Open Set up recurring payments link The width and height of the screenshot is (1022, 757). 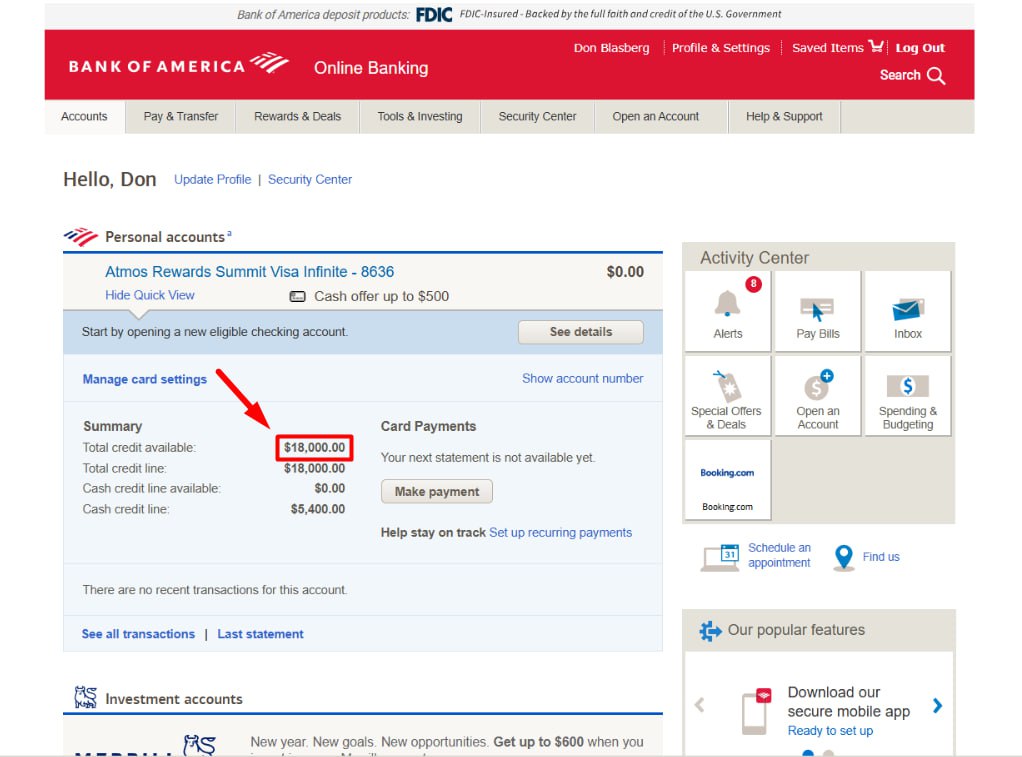click(x=560, y=533)
